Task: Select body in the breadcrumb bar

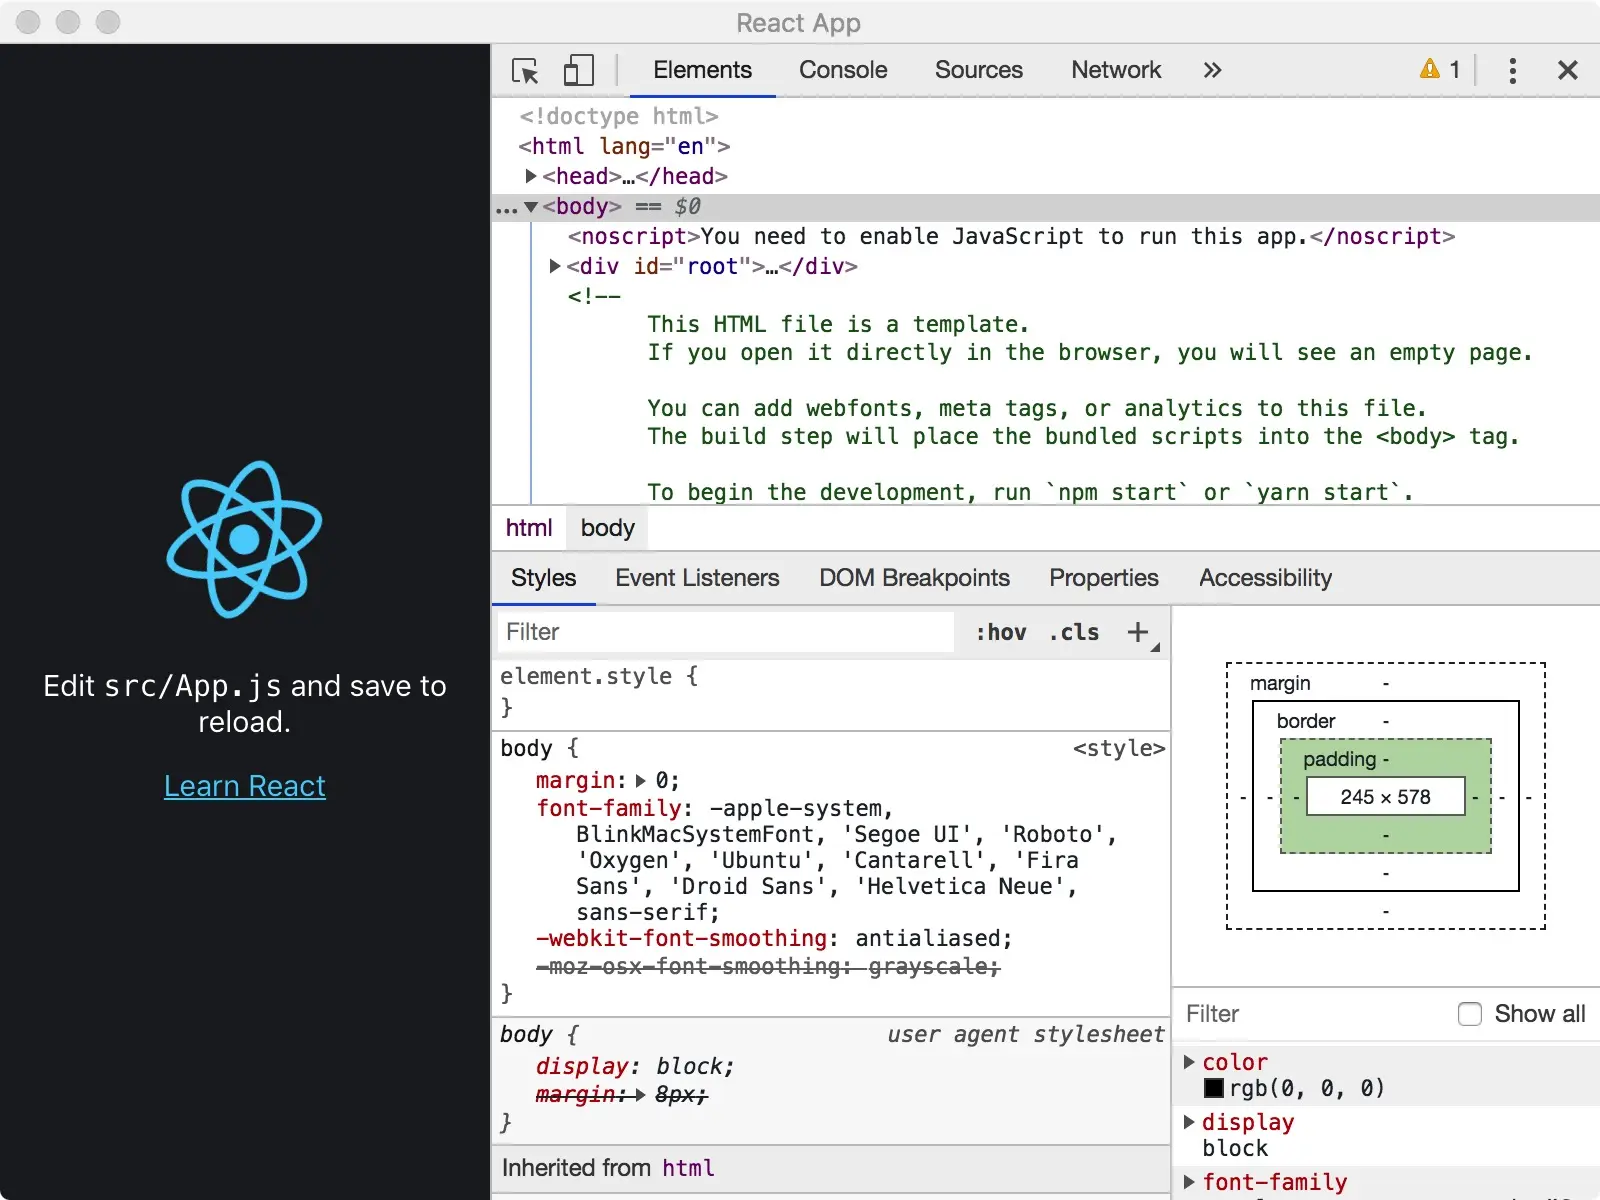Action: coord(608,528)
